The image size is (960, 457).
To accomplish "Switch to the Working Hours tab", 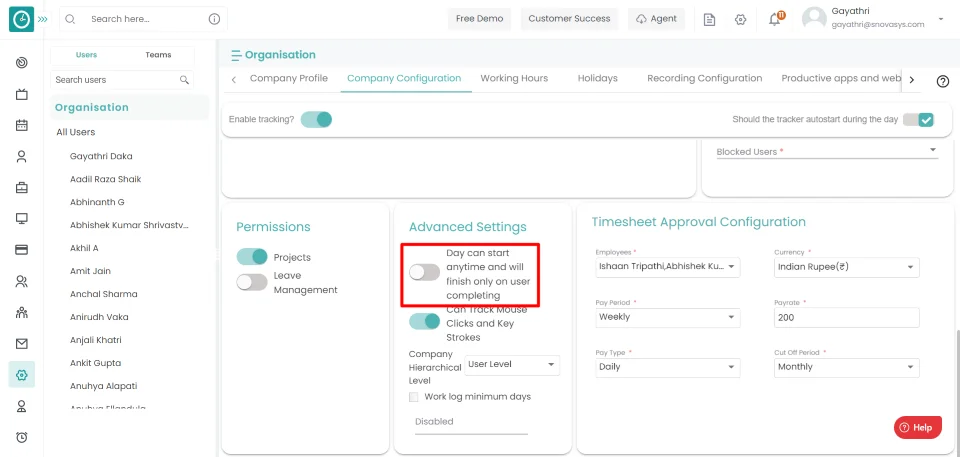I will click(x=514, y=78).
